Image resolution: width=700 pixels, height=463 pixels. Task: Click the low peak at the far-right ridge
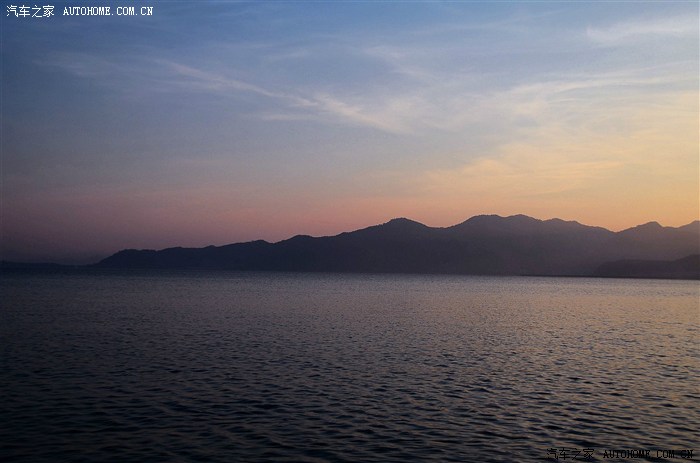pyautogui.click(x=650, y=226)
